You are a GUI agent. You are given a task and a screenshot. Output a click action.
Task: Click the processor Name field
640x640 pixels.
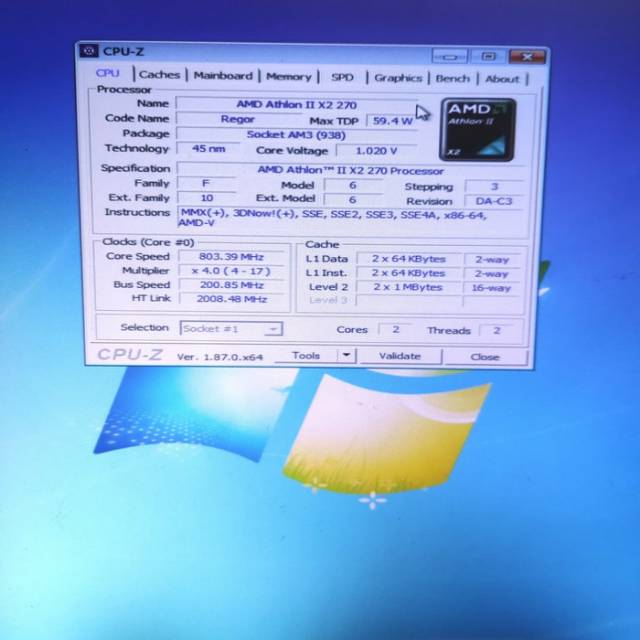point(296,104)
